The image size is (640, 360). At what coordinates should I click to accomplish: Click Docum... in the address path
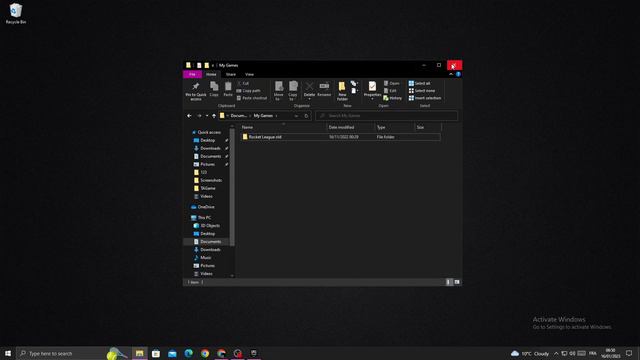239,116
